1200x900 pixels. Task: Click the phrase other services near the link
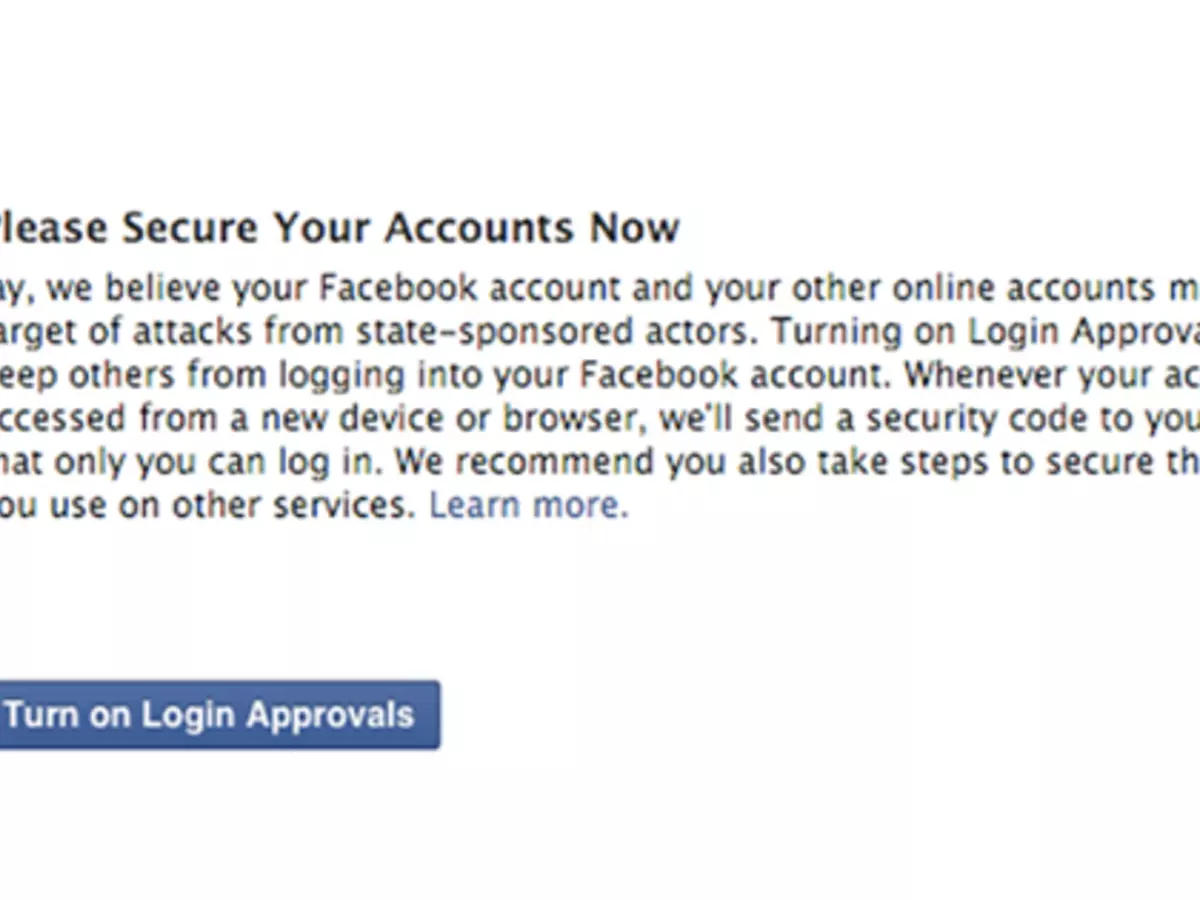[290, 504]
